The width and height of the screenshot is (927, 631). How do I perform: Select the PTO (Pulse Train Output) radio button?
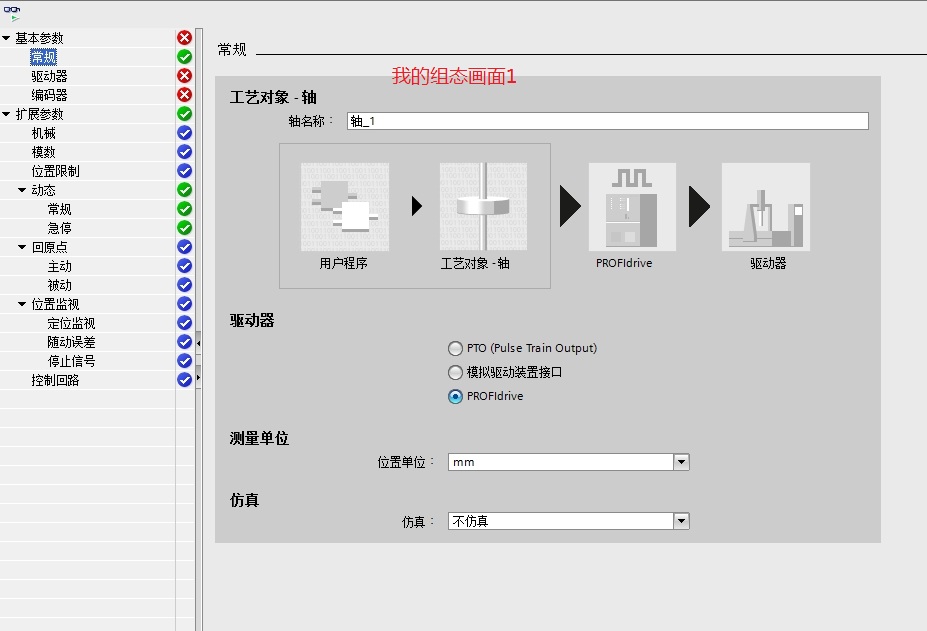pos(456,349)
